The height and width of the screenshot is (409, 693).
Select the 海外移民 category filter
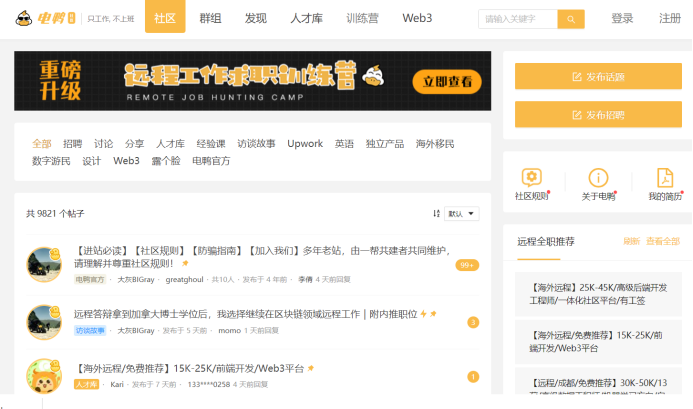435,144
